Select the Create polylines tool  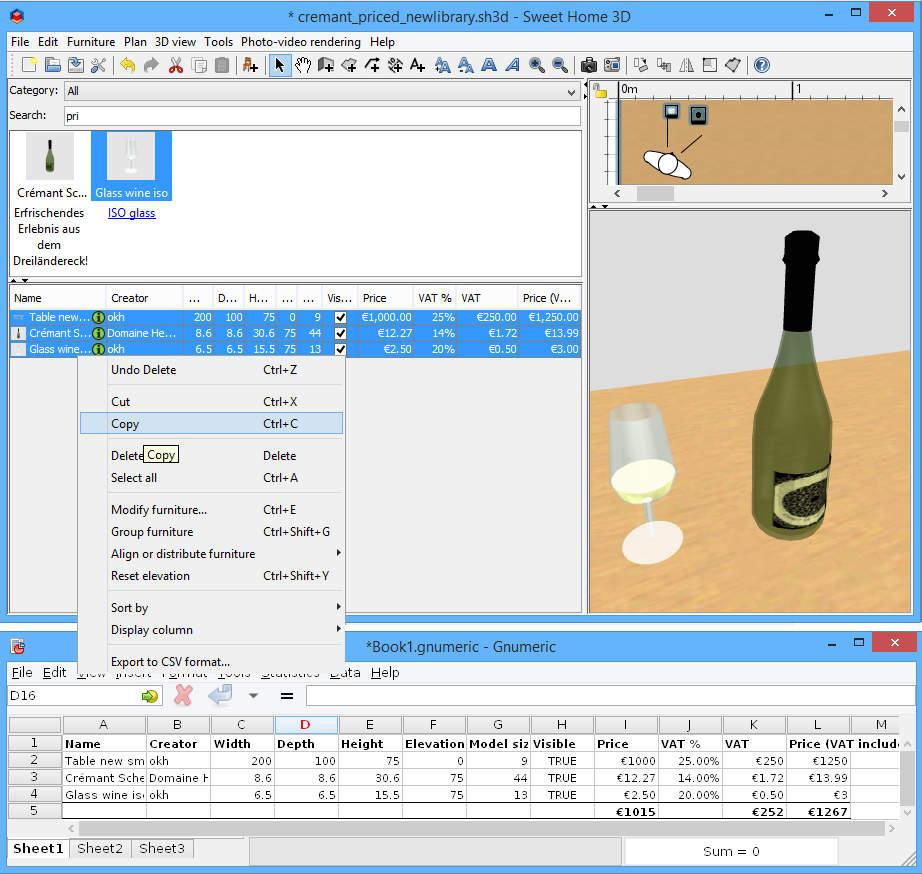pos(372,65)
